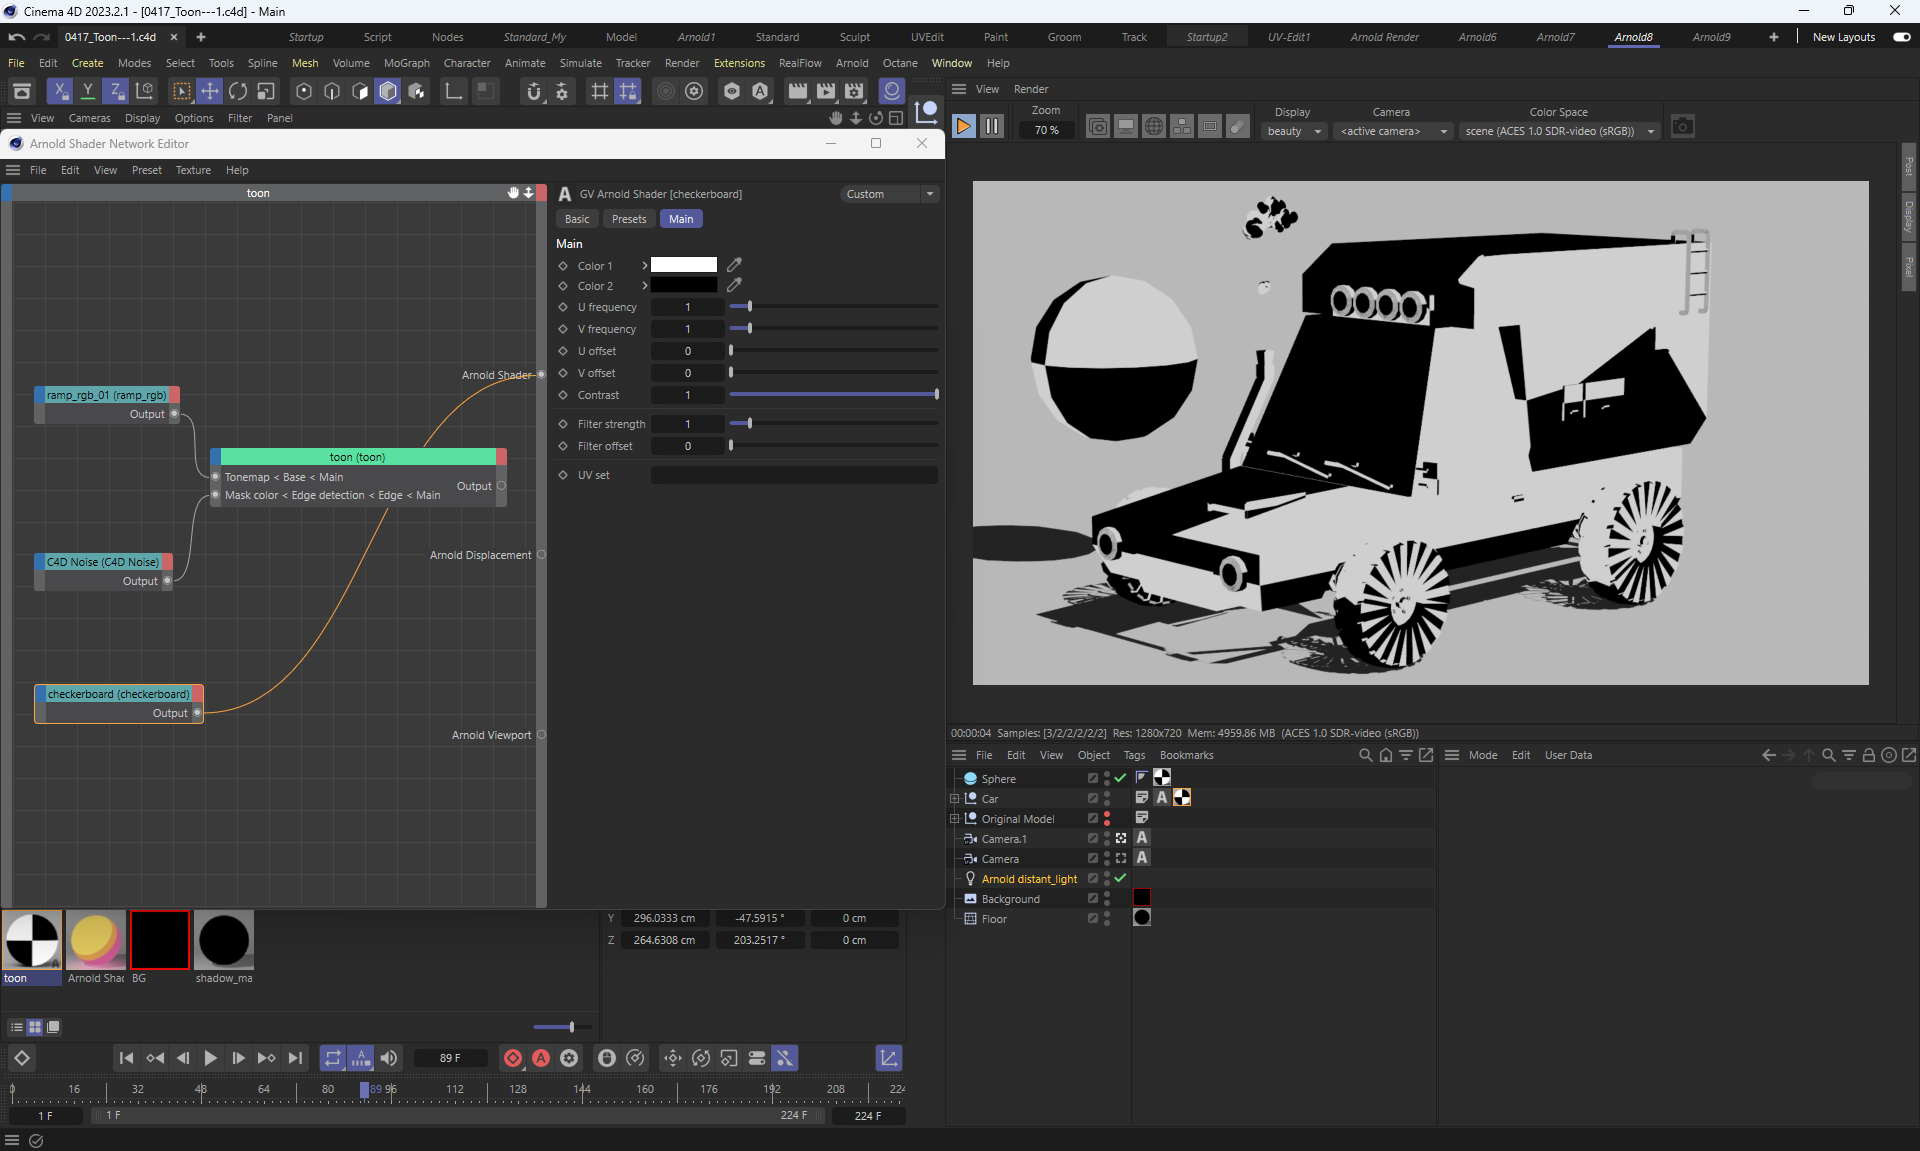Image resolution: width=1920 pixels, height=1151 pixels.
Task: Play the animation forward
Action: (210, 1058)
